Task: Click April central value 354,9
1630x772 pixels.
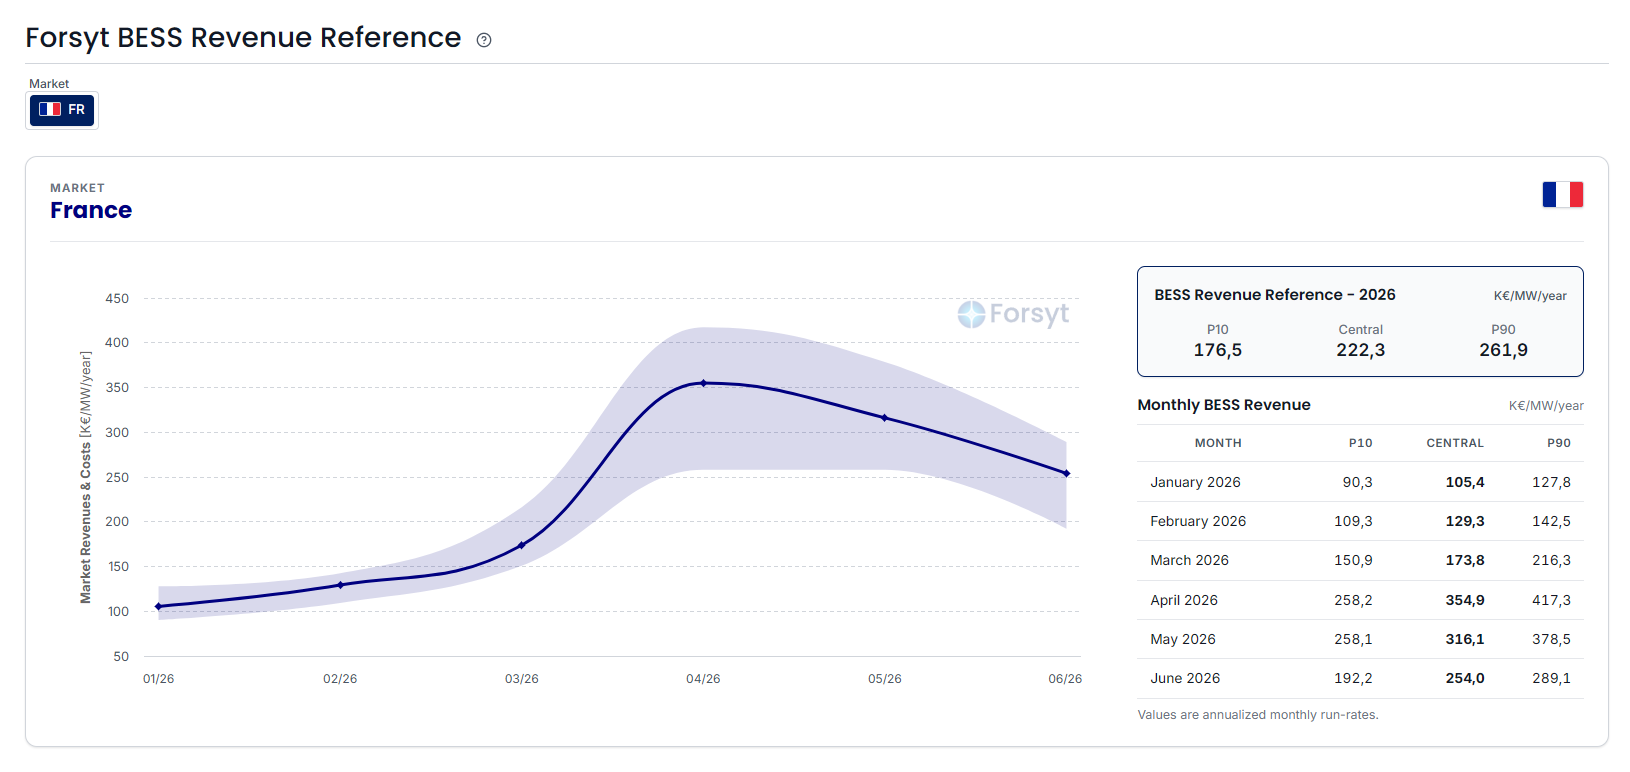Action: pyautogui.click(x=1464, y=600)
